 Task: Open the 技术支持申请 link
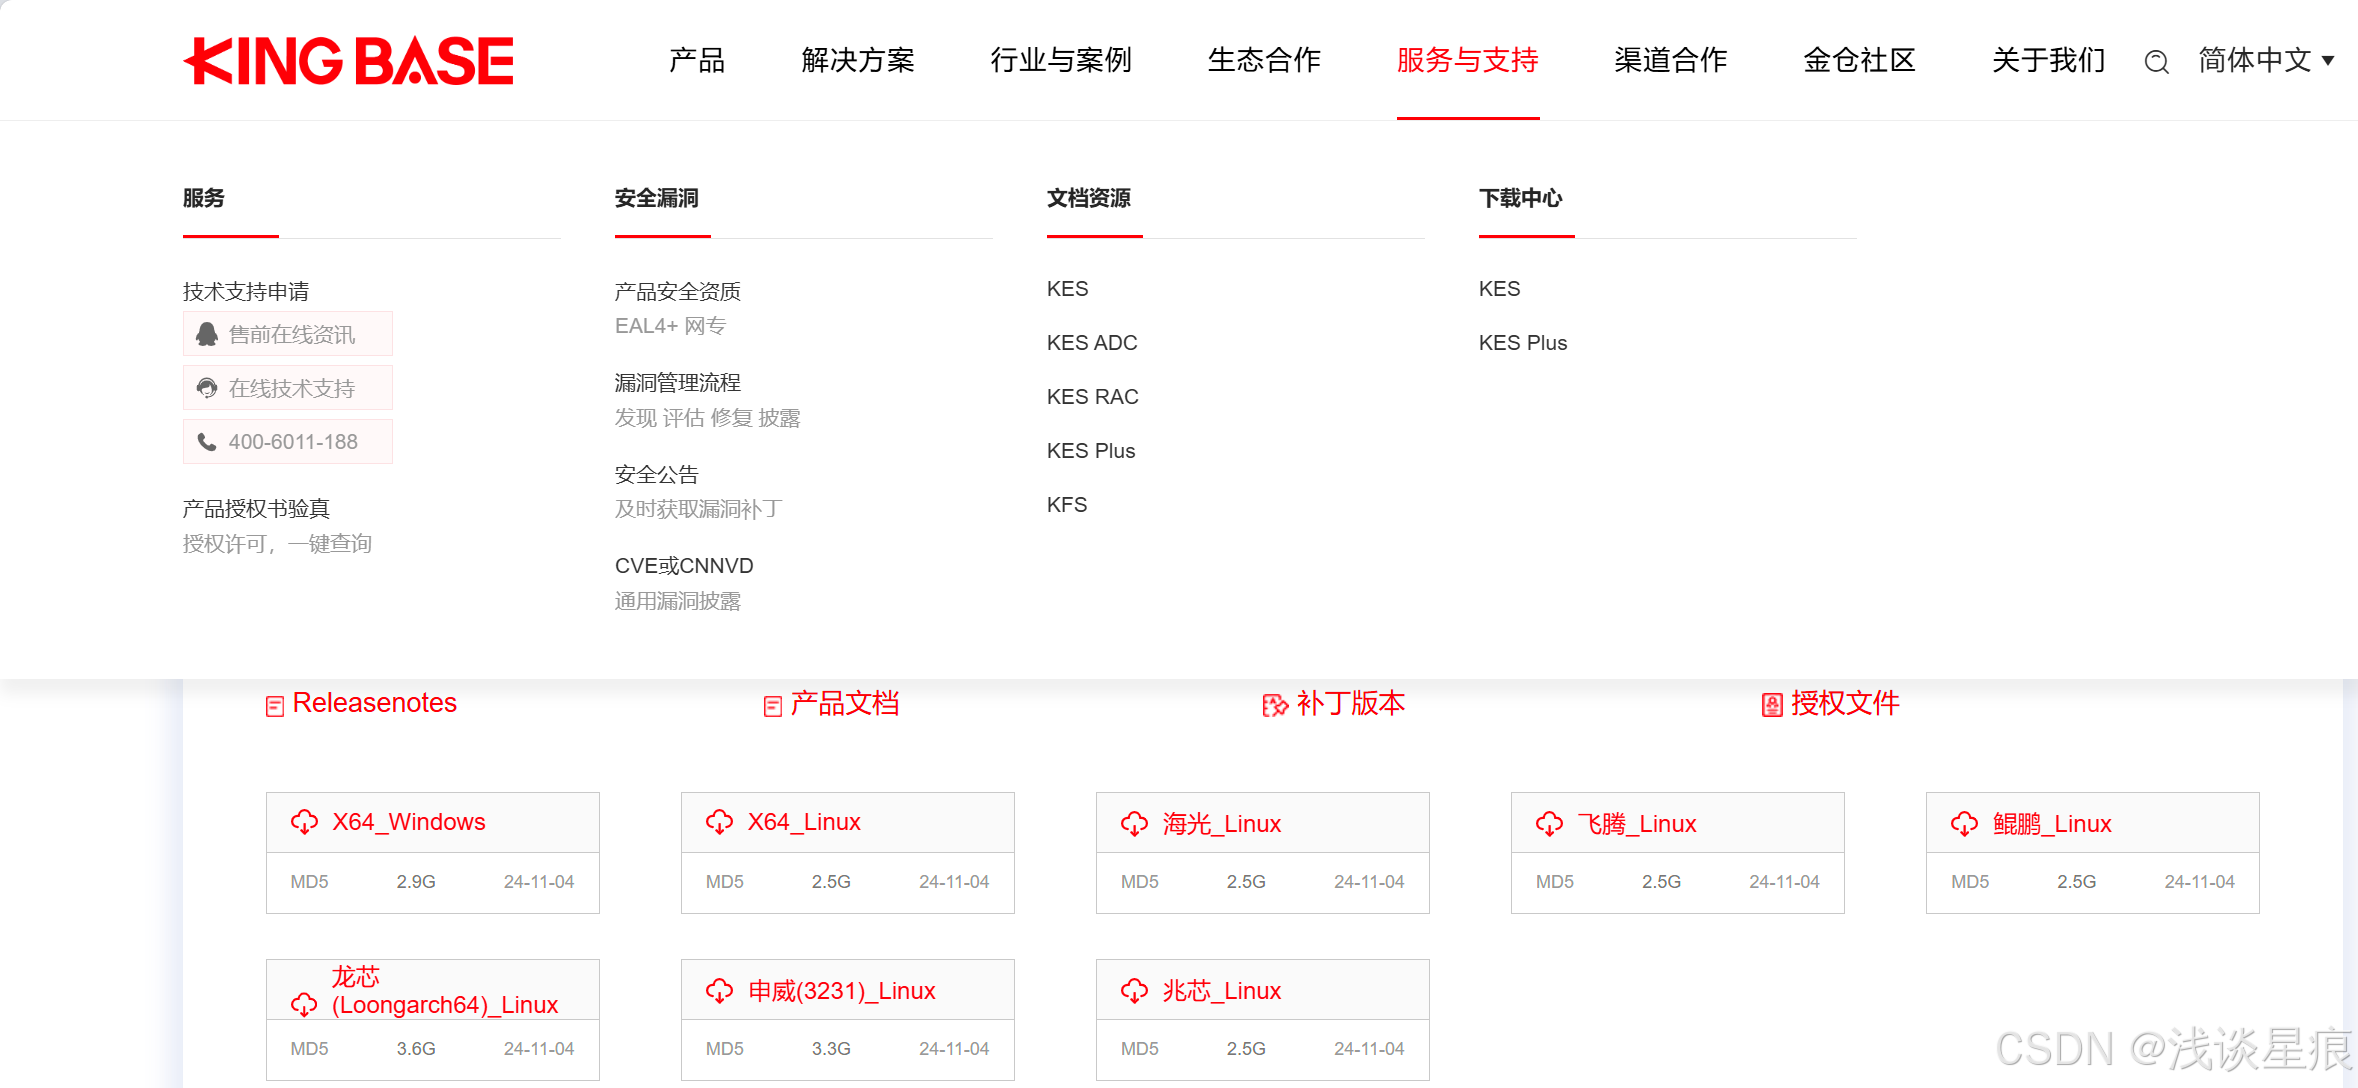tap(246, 291)
